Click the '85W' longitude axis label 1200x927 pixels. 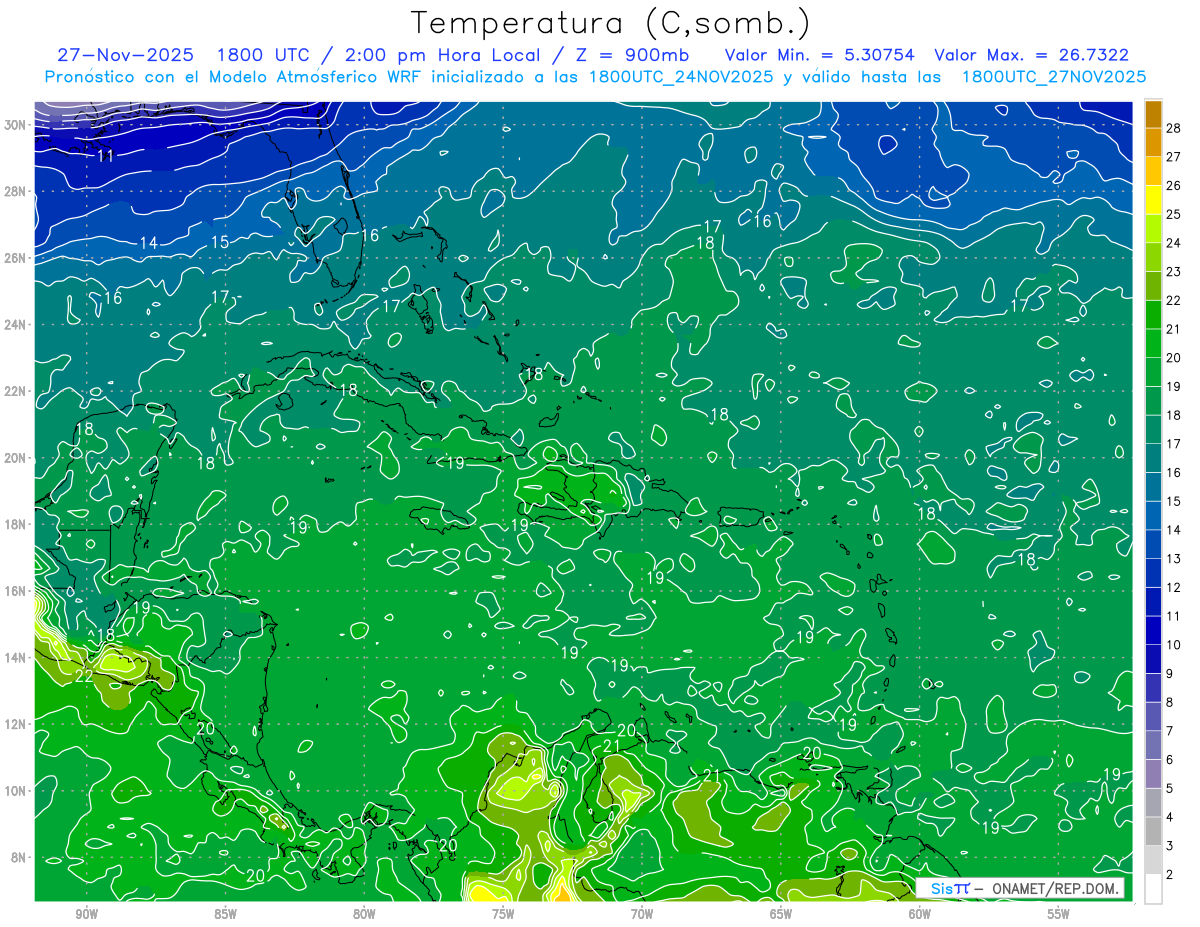(225, 914)
